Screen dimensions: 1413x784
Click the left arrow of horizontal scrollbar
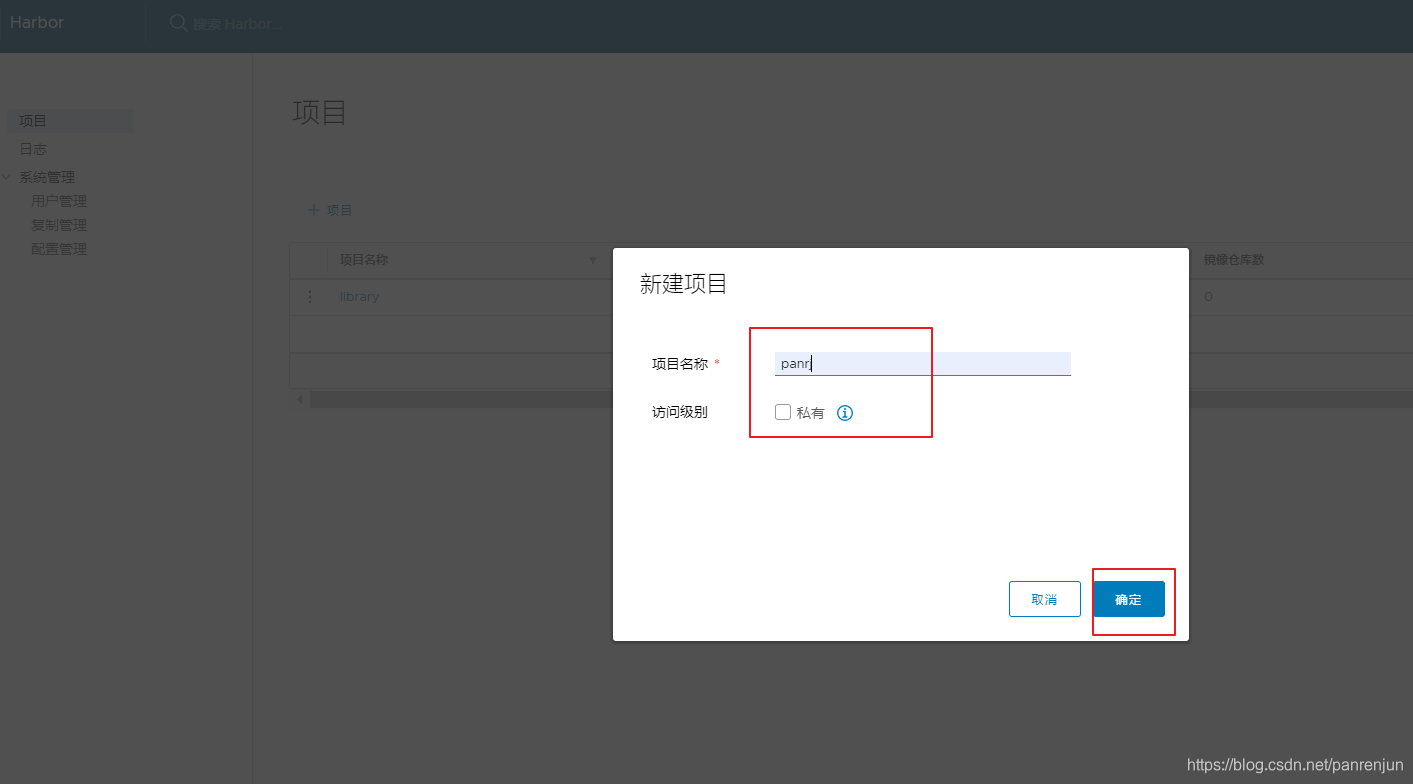click(x=299, y=399)
